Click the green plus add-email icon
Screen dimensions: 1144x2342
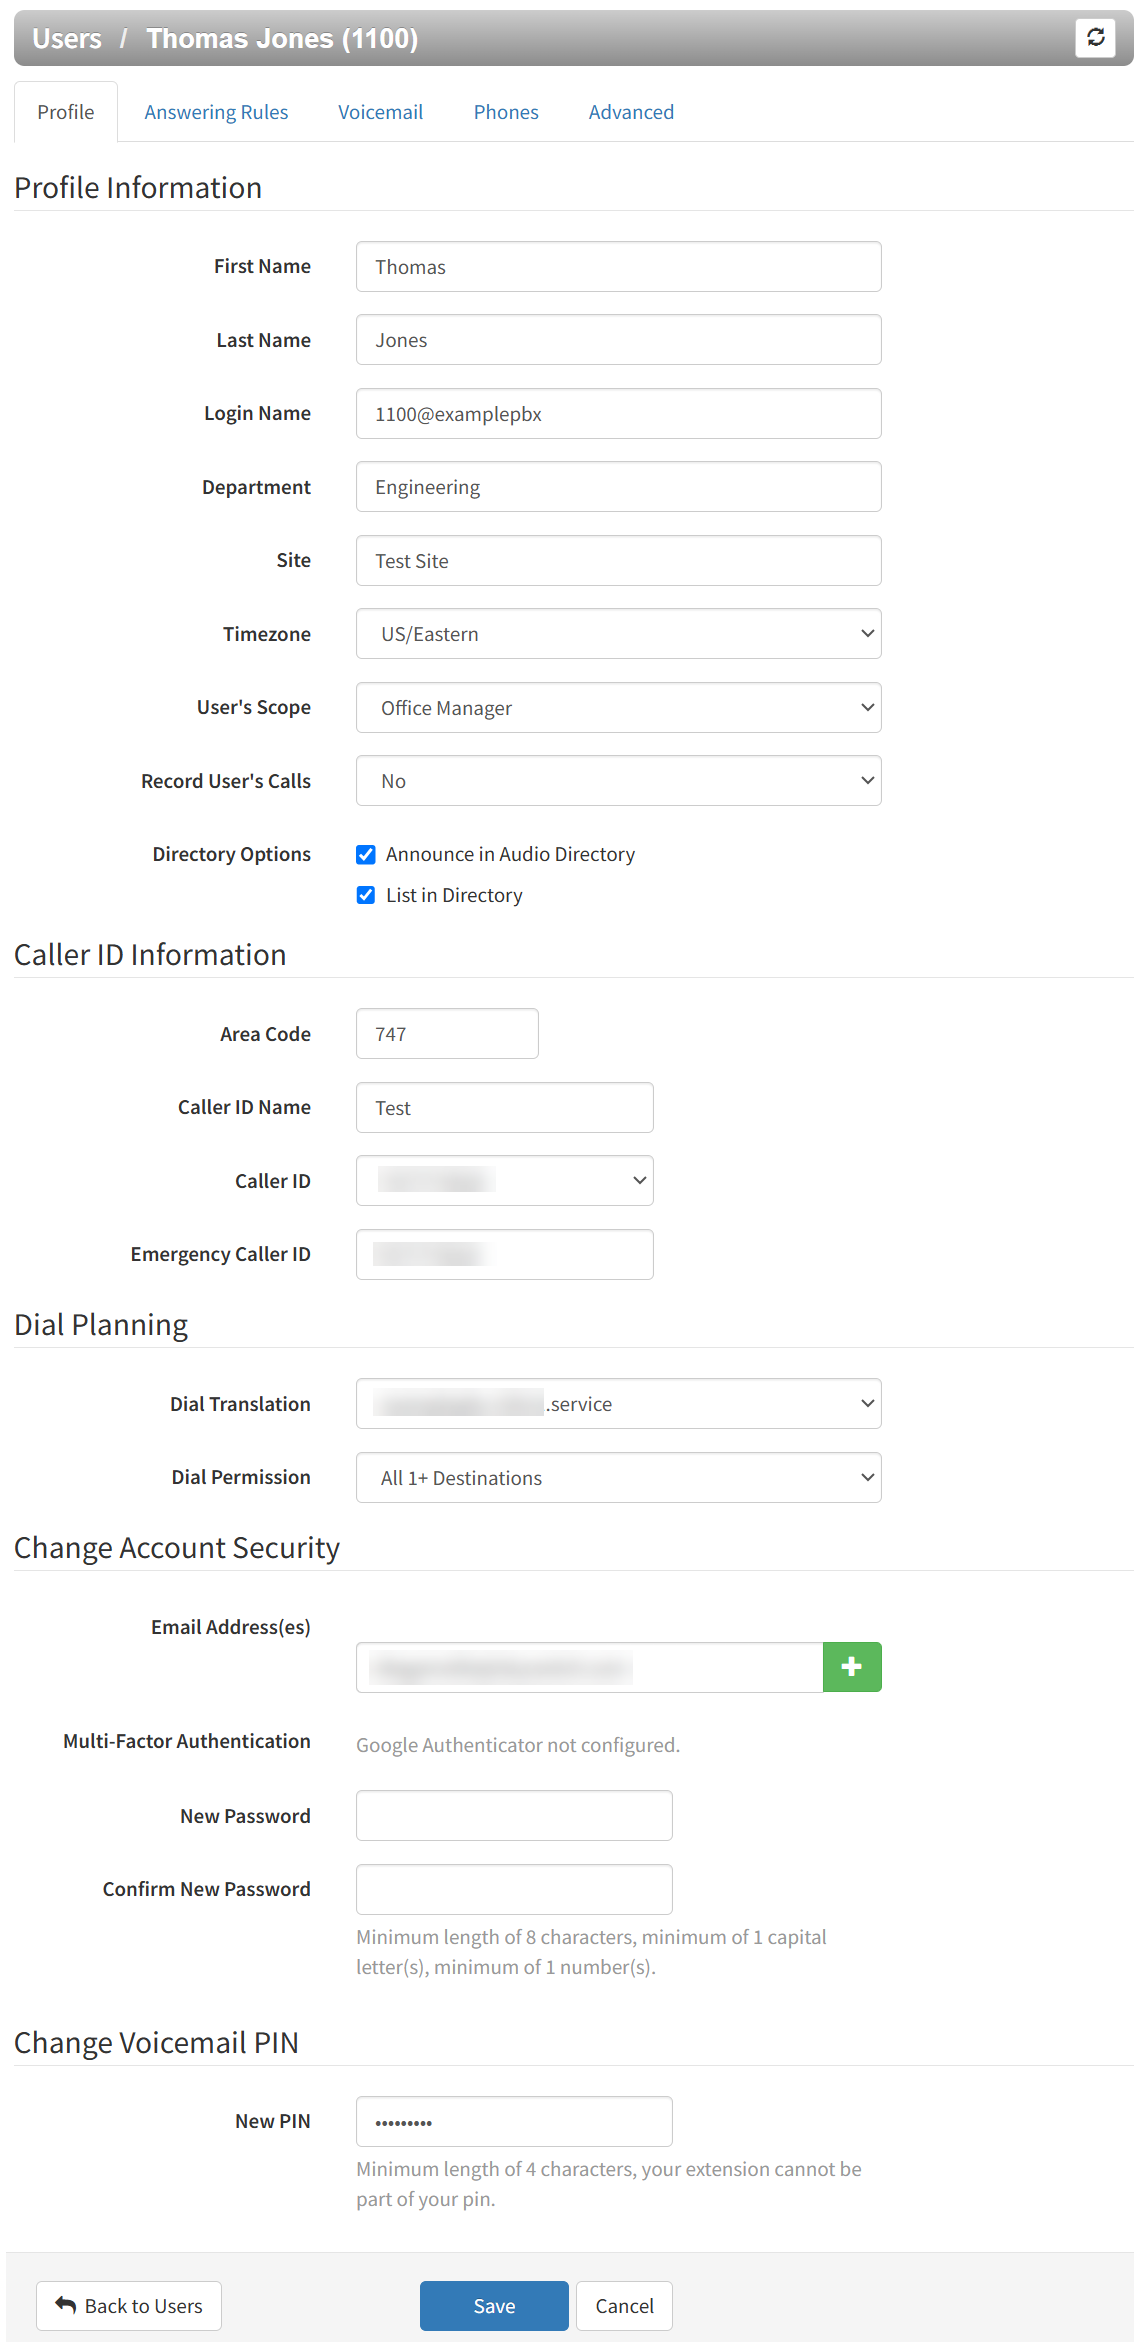(x=851, y=1667)
